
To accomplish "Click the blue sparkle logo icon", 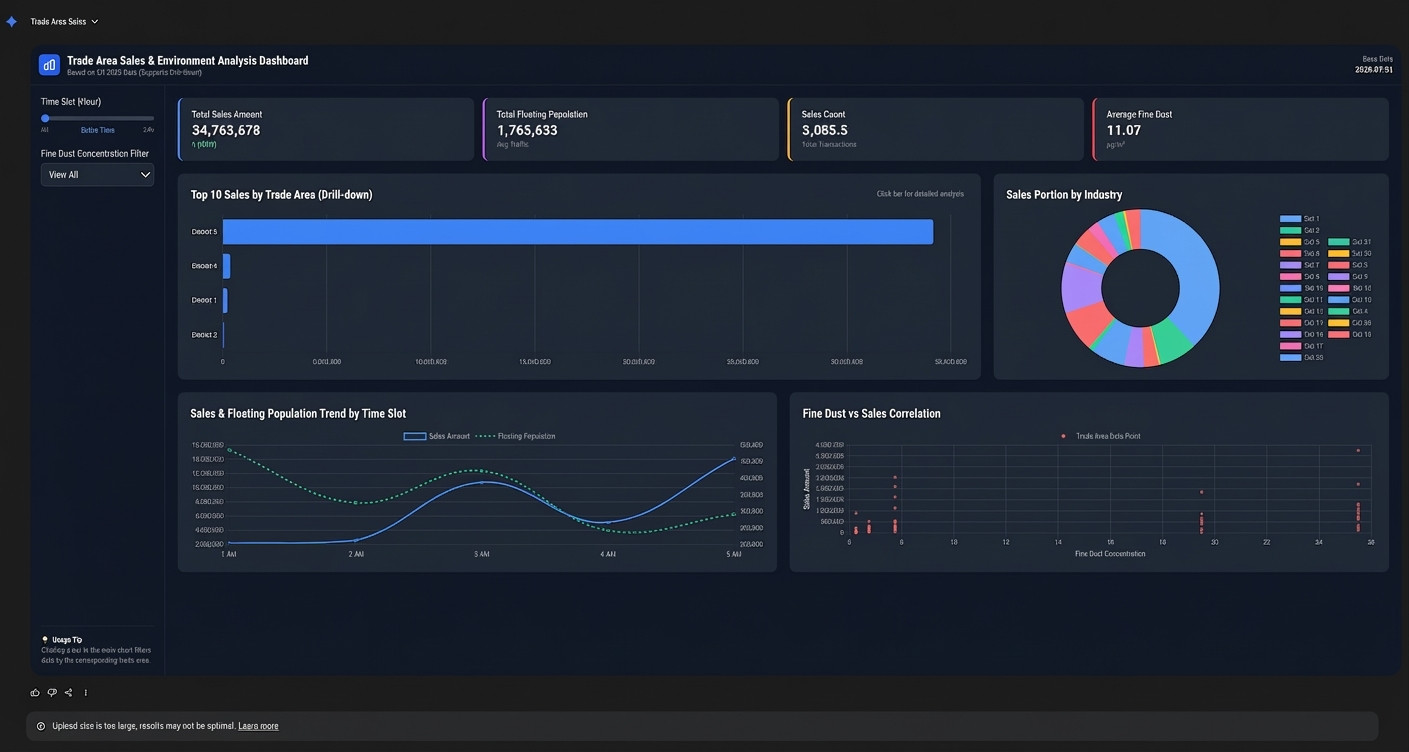I will [12, 21].
